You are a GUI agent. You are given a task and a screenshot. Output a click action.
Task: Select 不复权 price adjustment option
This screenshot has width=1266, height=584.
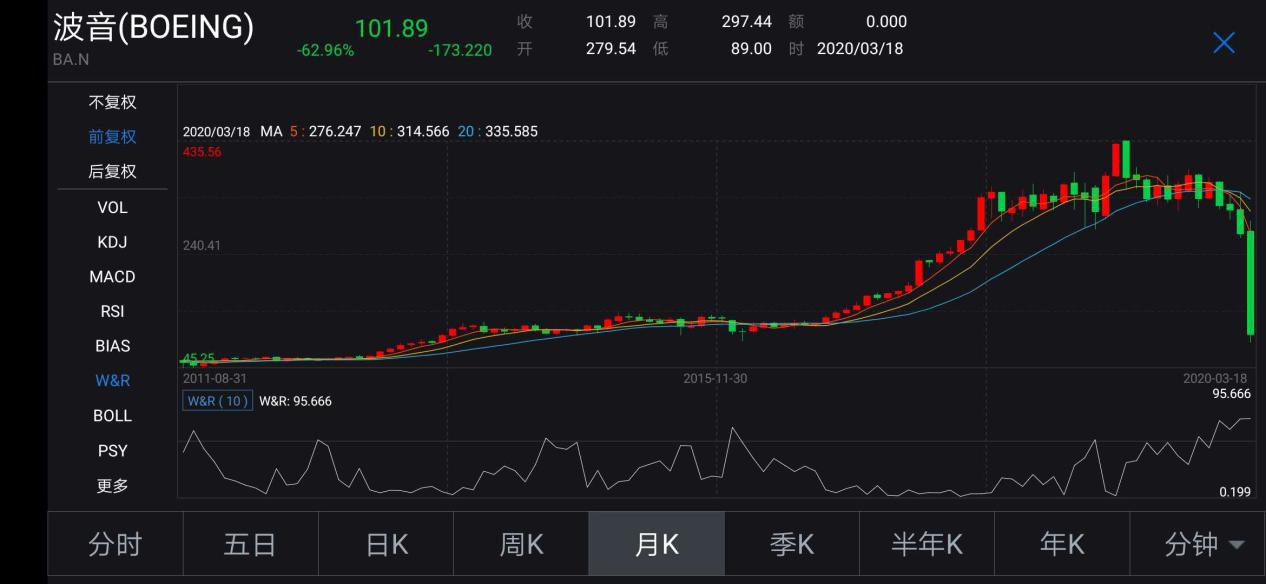point(112,102)
